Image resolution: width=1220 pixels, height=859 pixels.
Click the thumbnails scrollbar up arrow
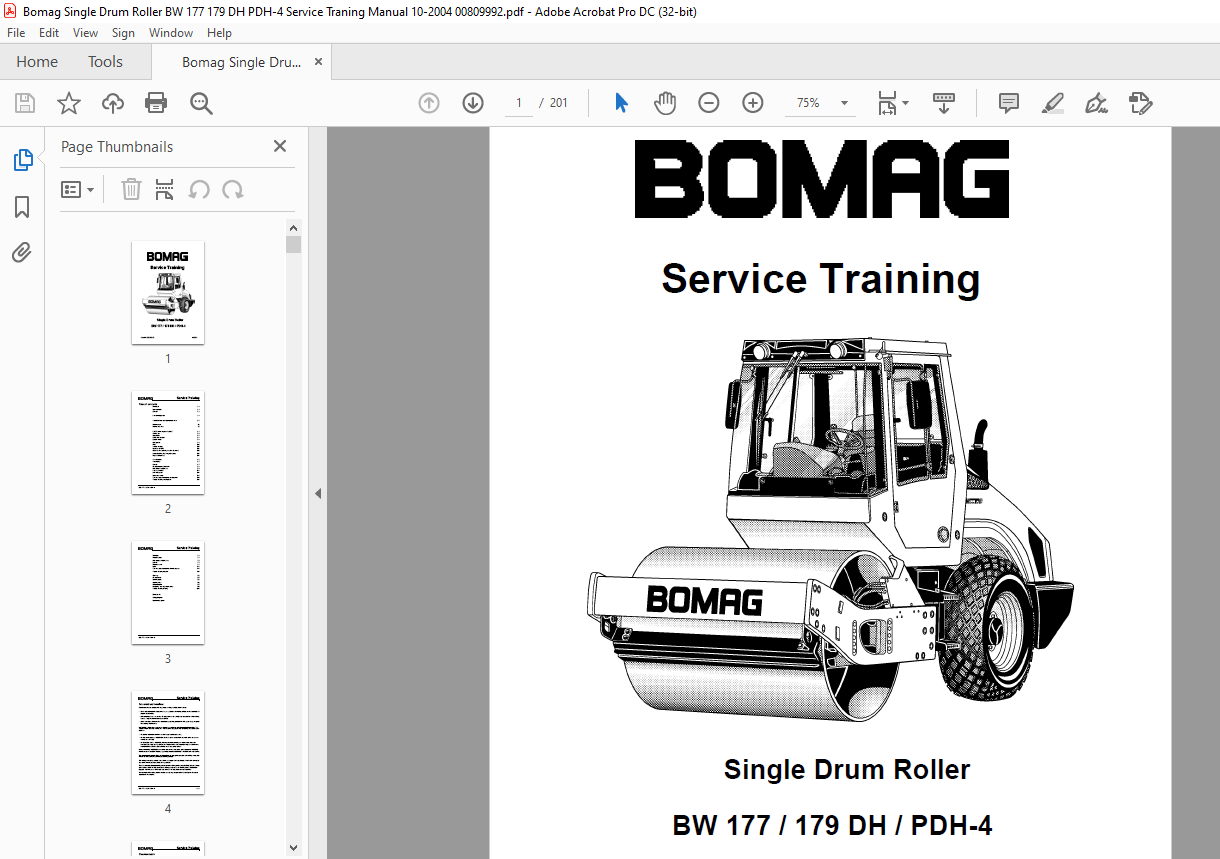coord(293,227)
